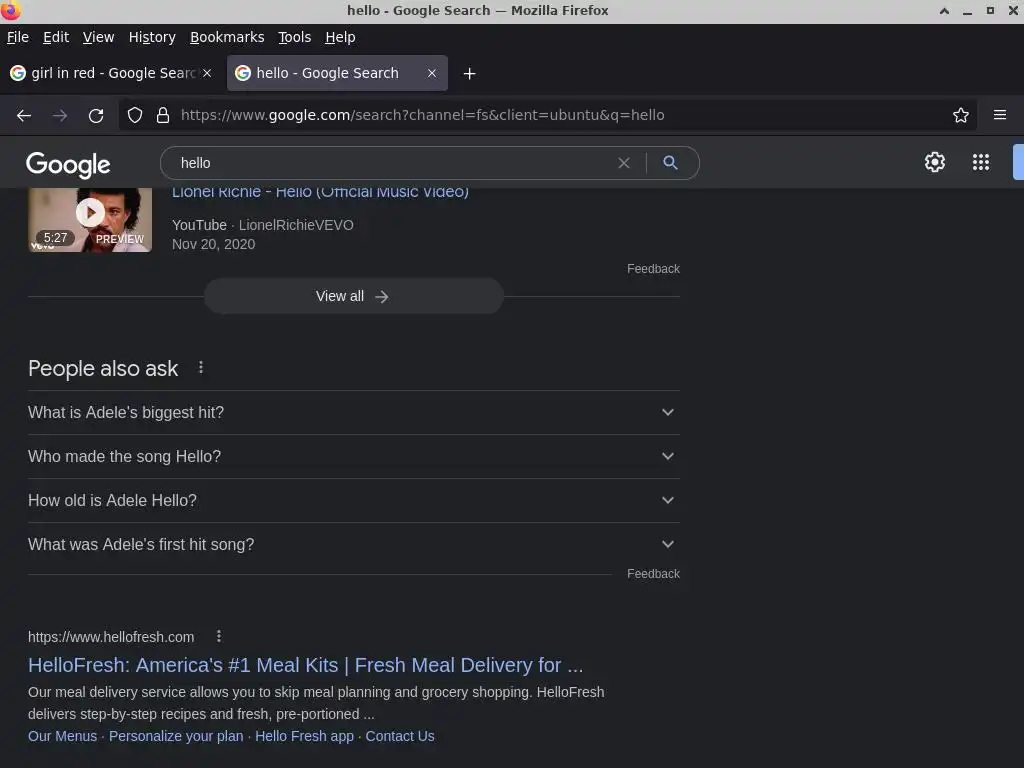Play the Lionel Richie video preview
This screenshot has width=1024, height=768.
tap(90, 213)
